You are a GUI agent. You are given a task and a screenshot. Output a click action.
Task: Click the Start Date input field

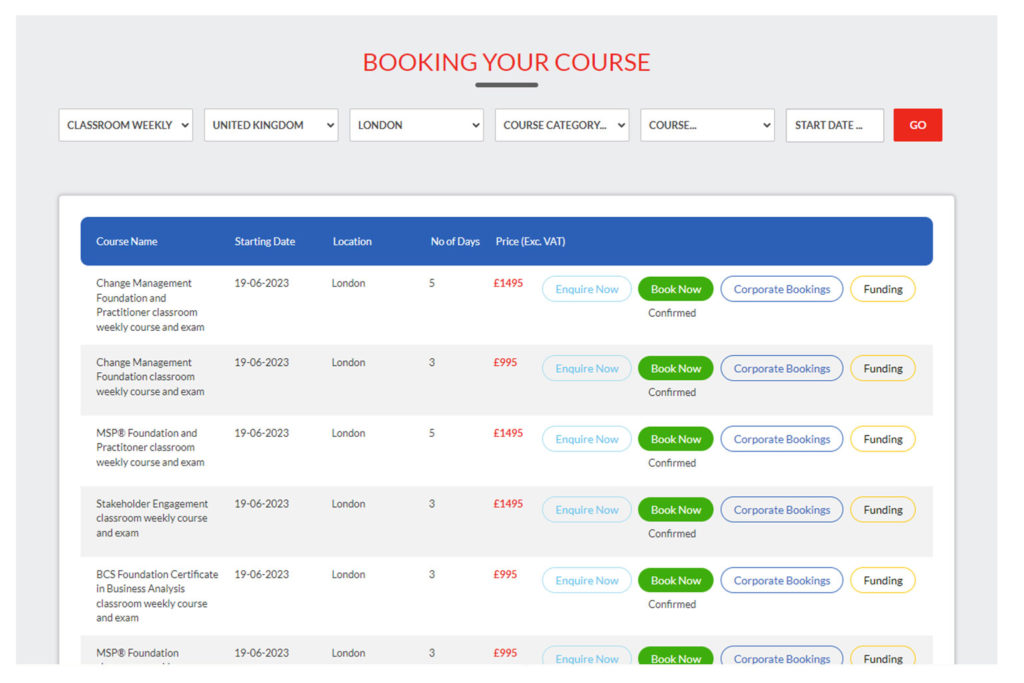(x=834, y=125)
